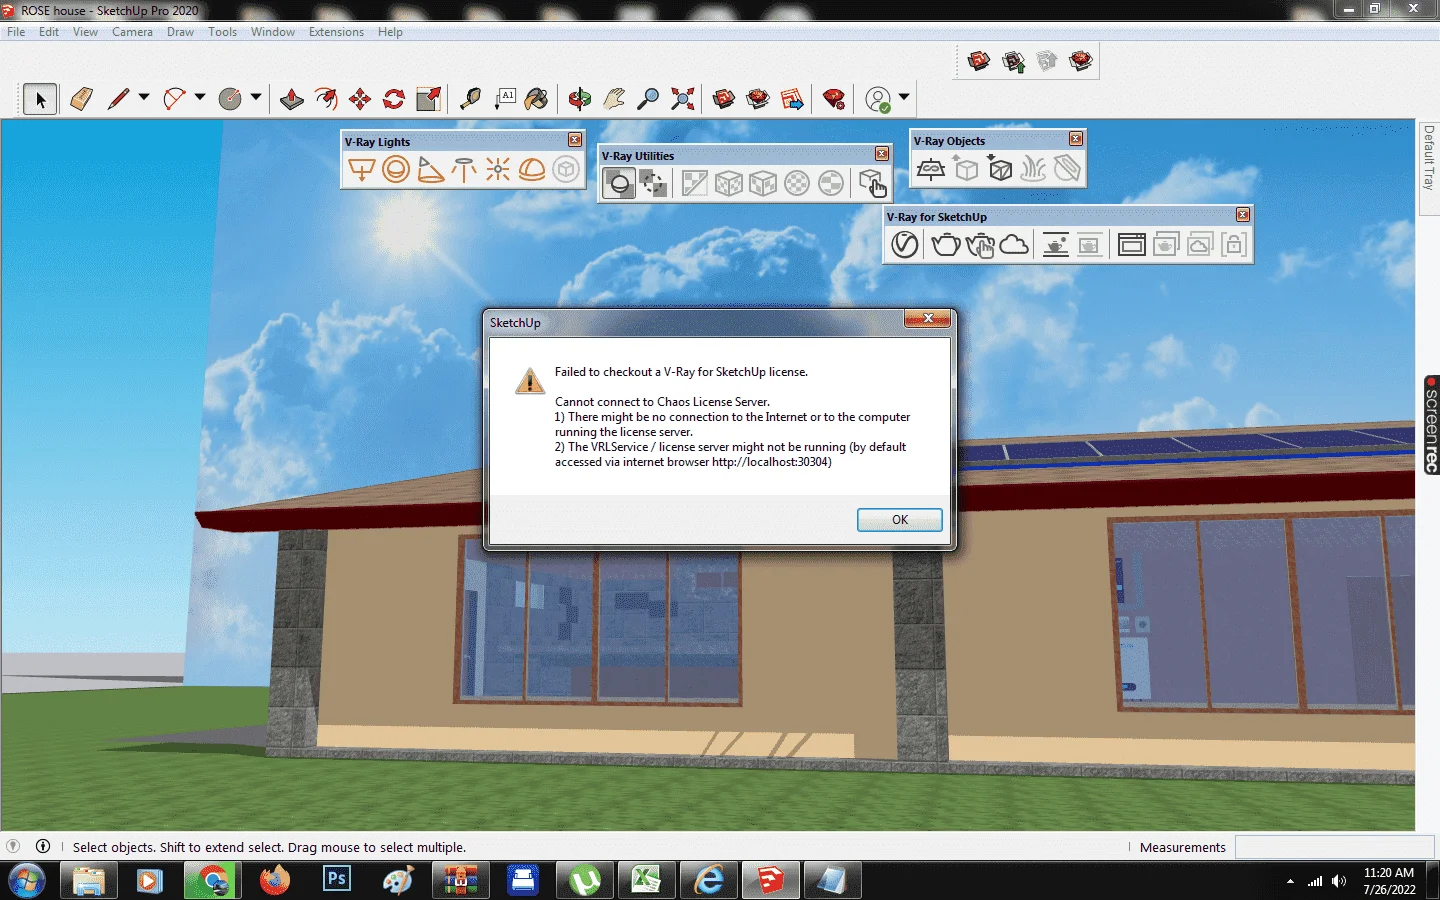Show the V-Ray Frame Buffer

coord(1132,244)
